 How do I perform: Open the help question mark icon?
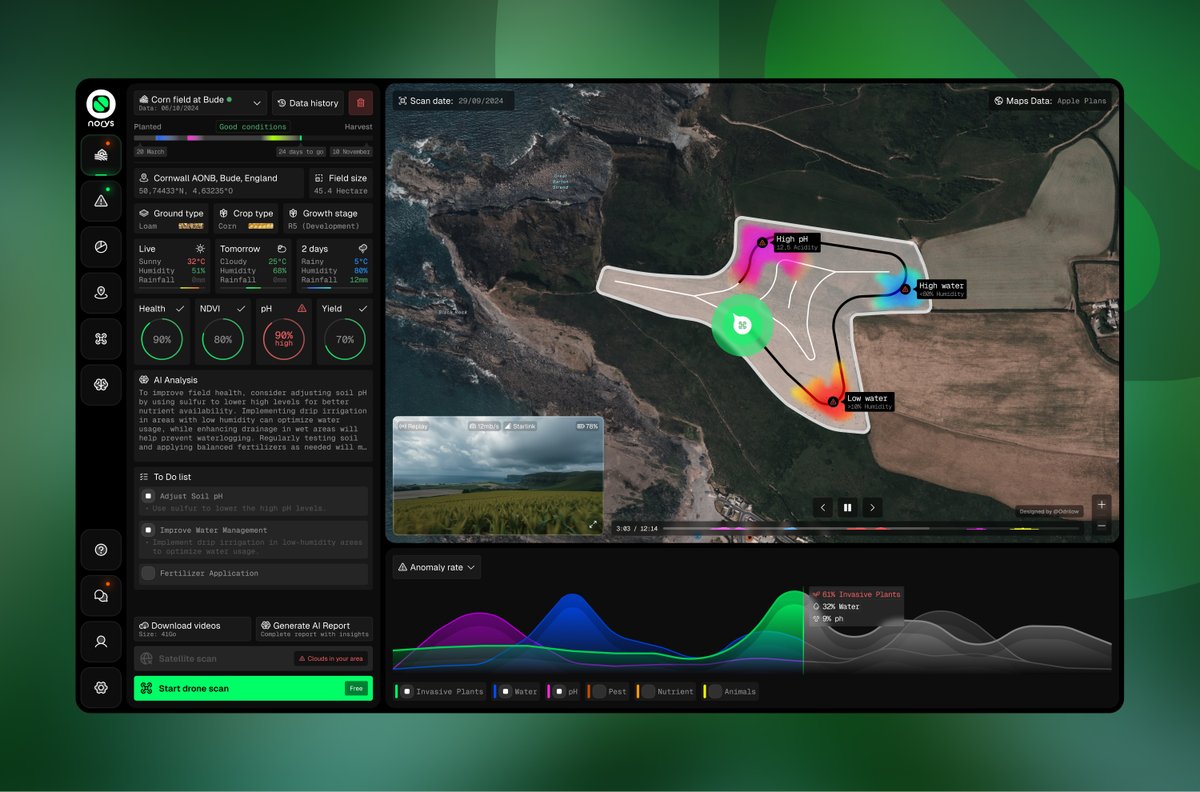tap(101, 550)
